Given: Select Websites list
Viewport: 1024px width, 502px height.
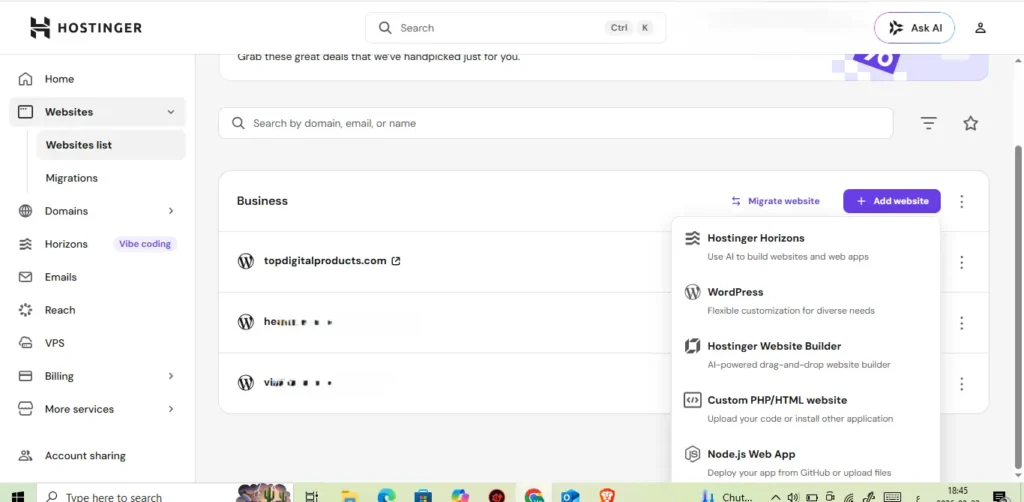Looking at the screenshot, I should click(110, 145).
